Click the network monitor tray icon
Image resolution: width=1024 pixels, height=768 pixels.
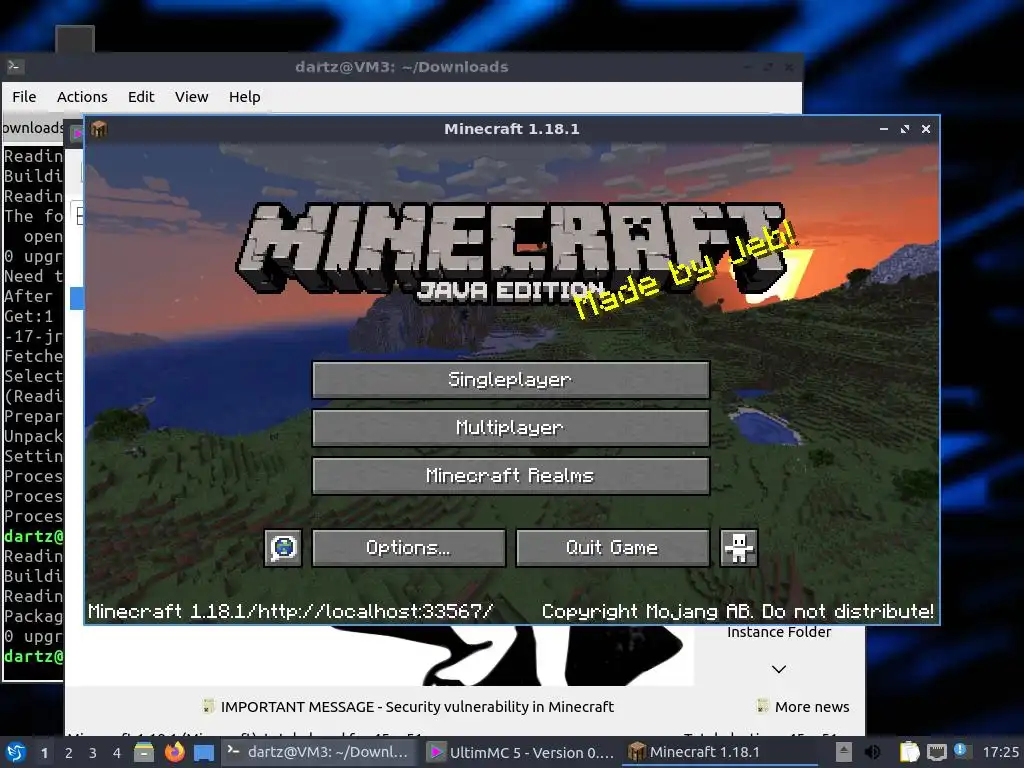[936, 752]
